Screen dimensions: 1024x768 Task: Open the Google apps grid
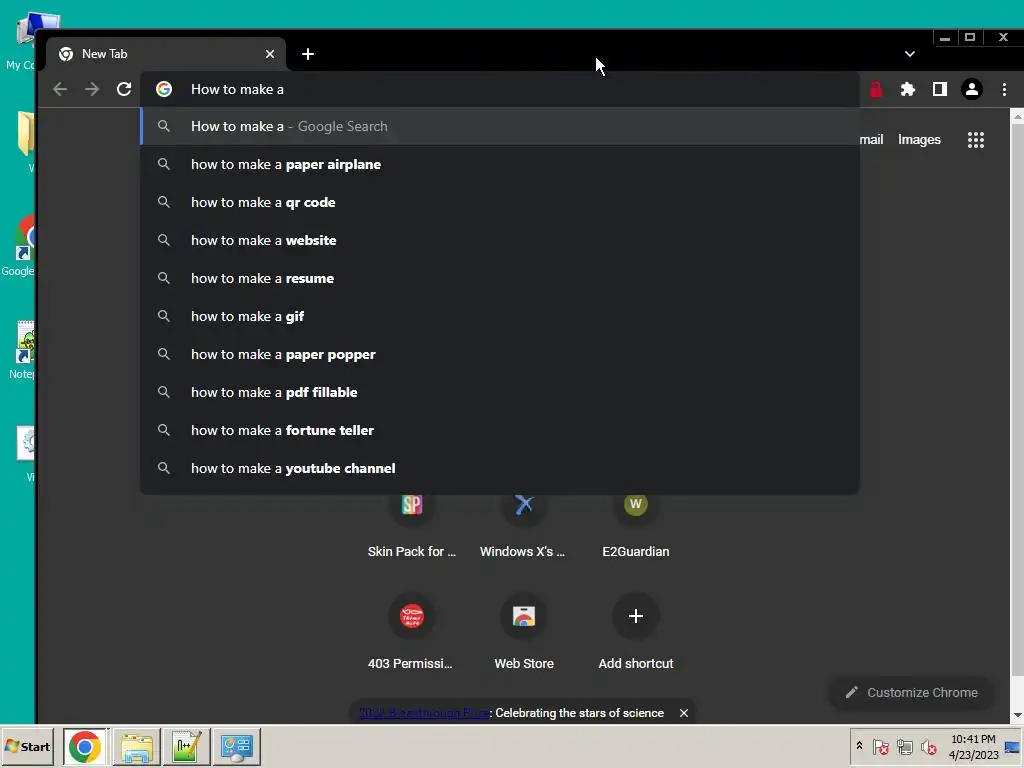[976, 140]
